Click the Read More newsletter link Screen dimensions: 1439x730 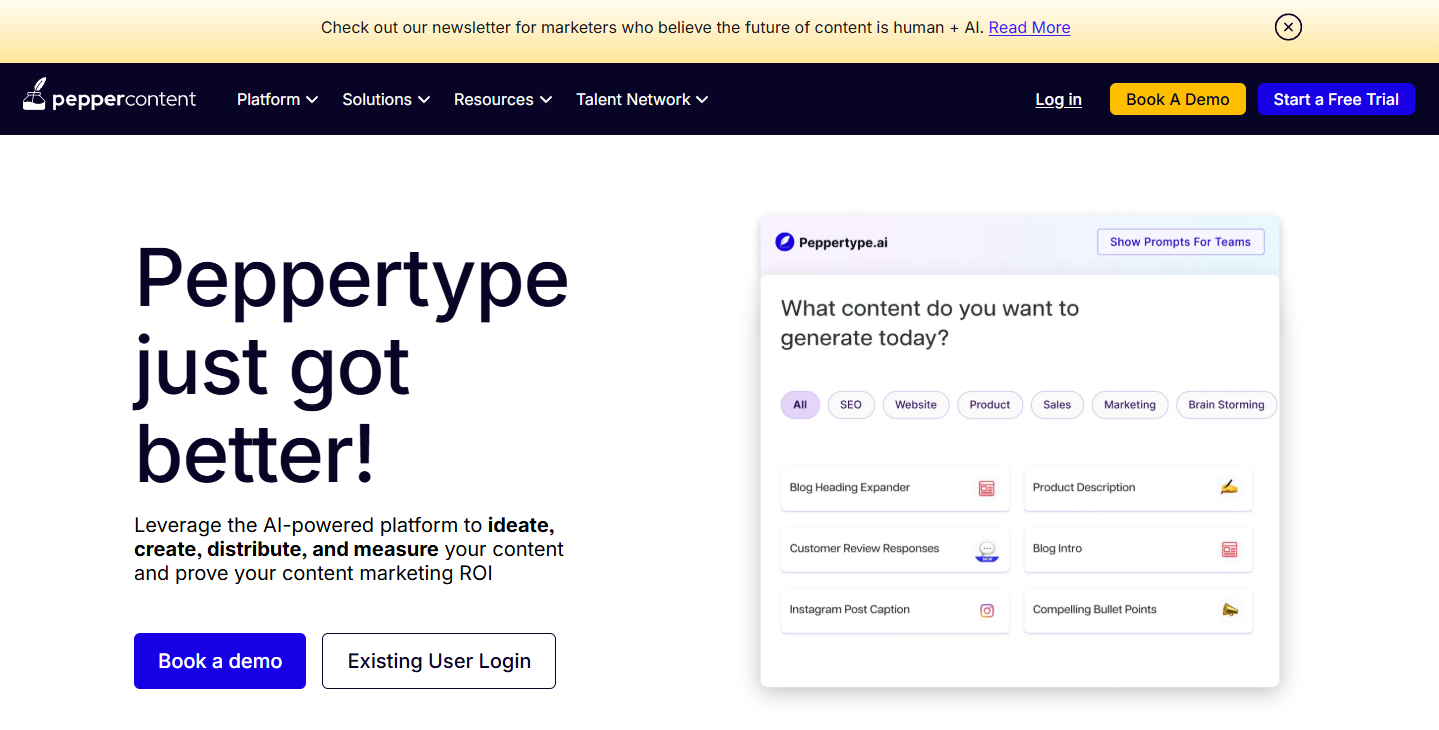pos(1029,27)
